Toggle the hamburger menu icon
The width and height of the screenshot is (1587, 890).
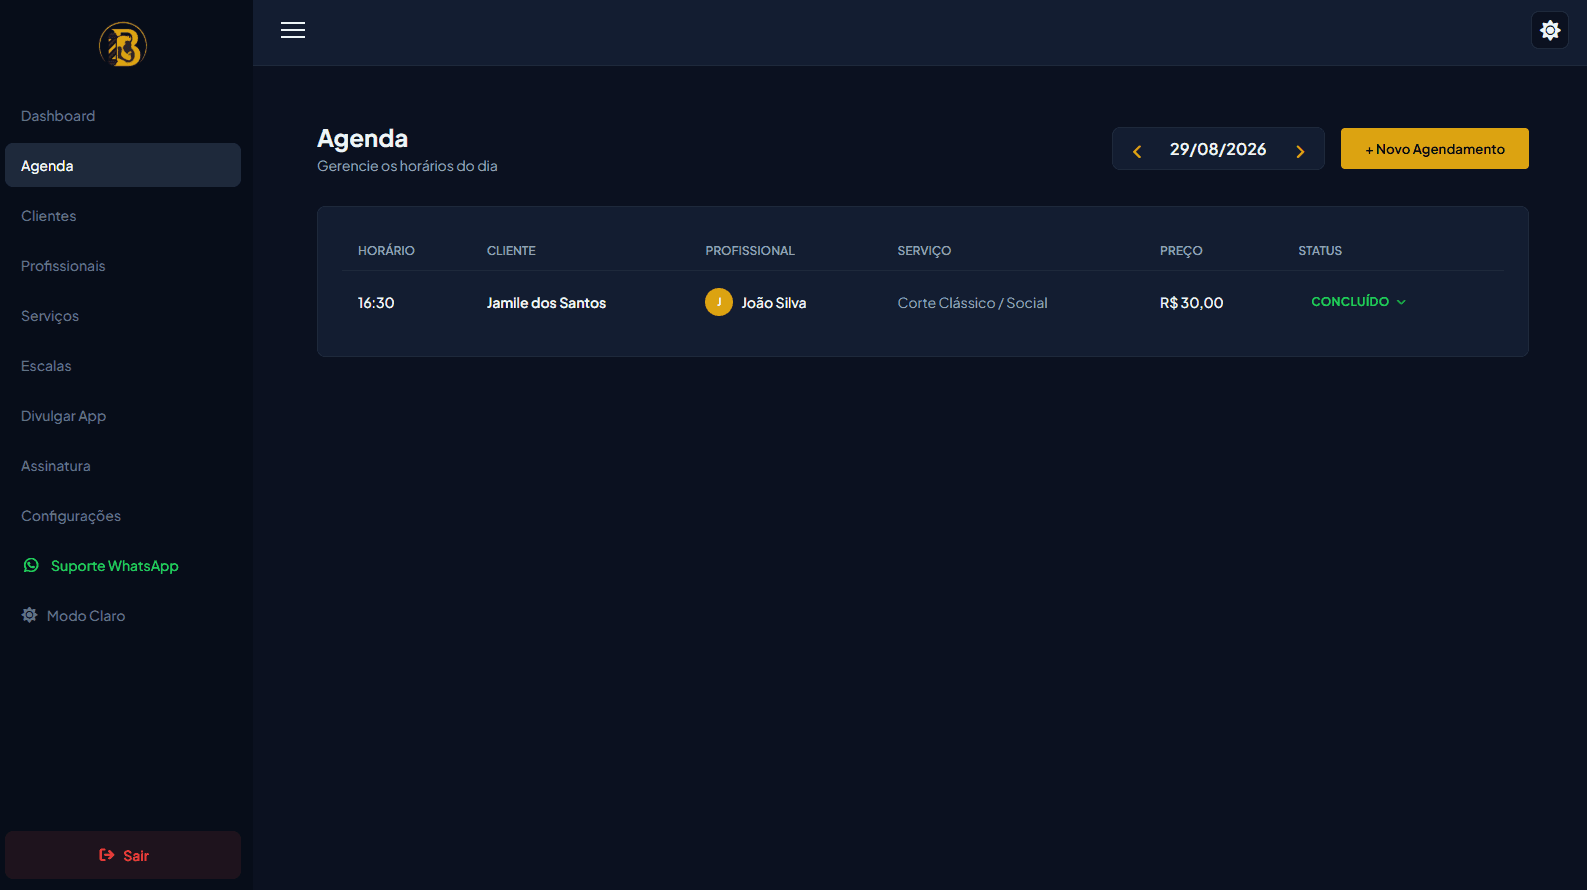tap(293, 30)
